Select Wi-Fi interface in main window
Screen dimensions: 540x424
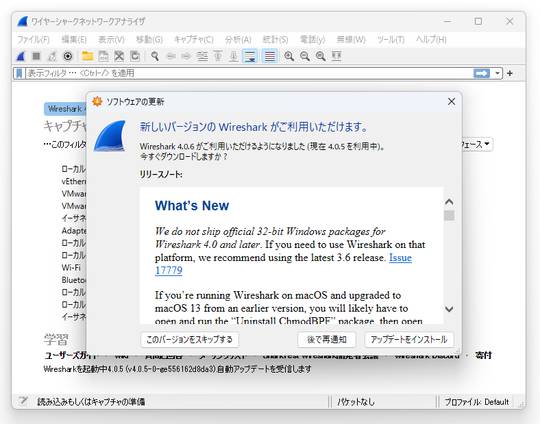[x=71, y=268]
